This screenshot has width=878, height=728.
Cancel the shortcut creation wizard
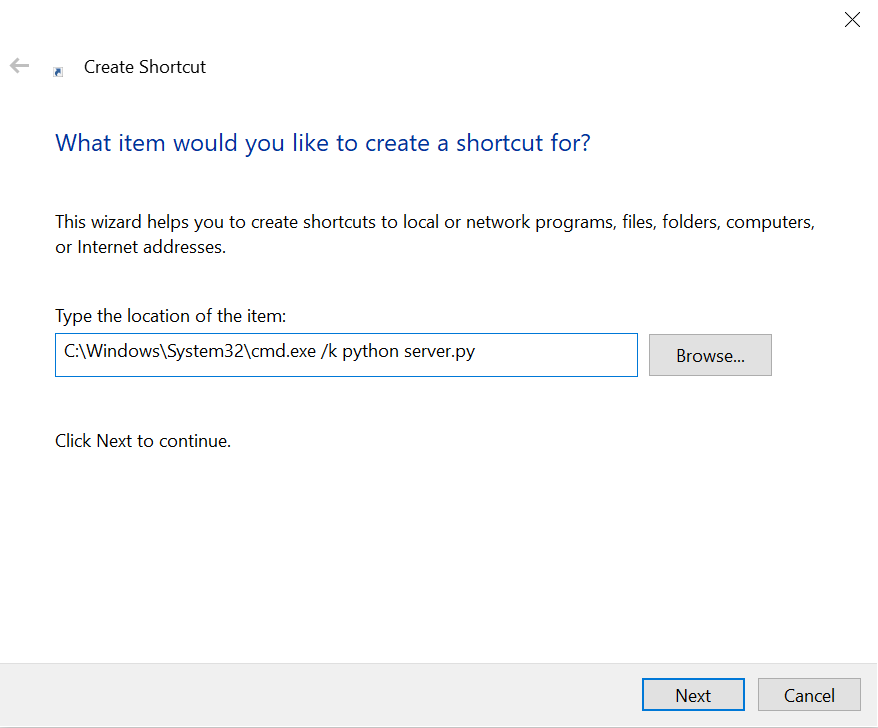pos(809,695)
